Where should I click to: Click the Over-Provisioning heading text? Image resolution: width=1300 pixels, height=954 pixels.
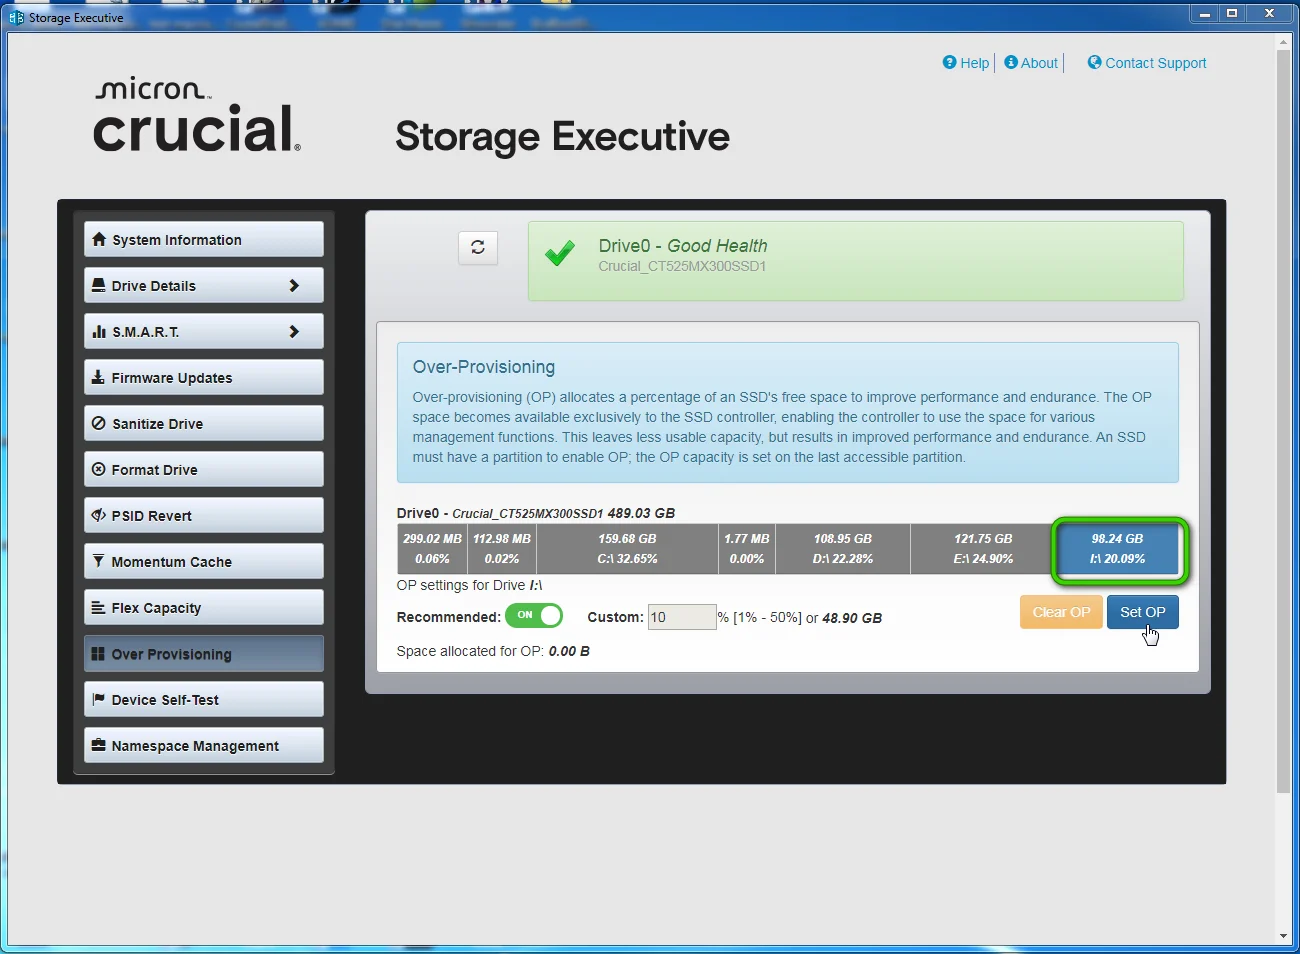pos(484,367)
